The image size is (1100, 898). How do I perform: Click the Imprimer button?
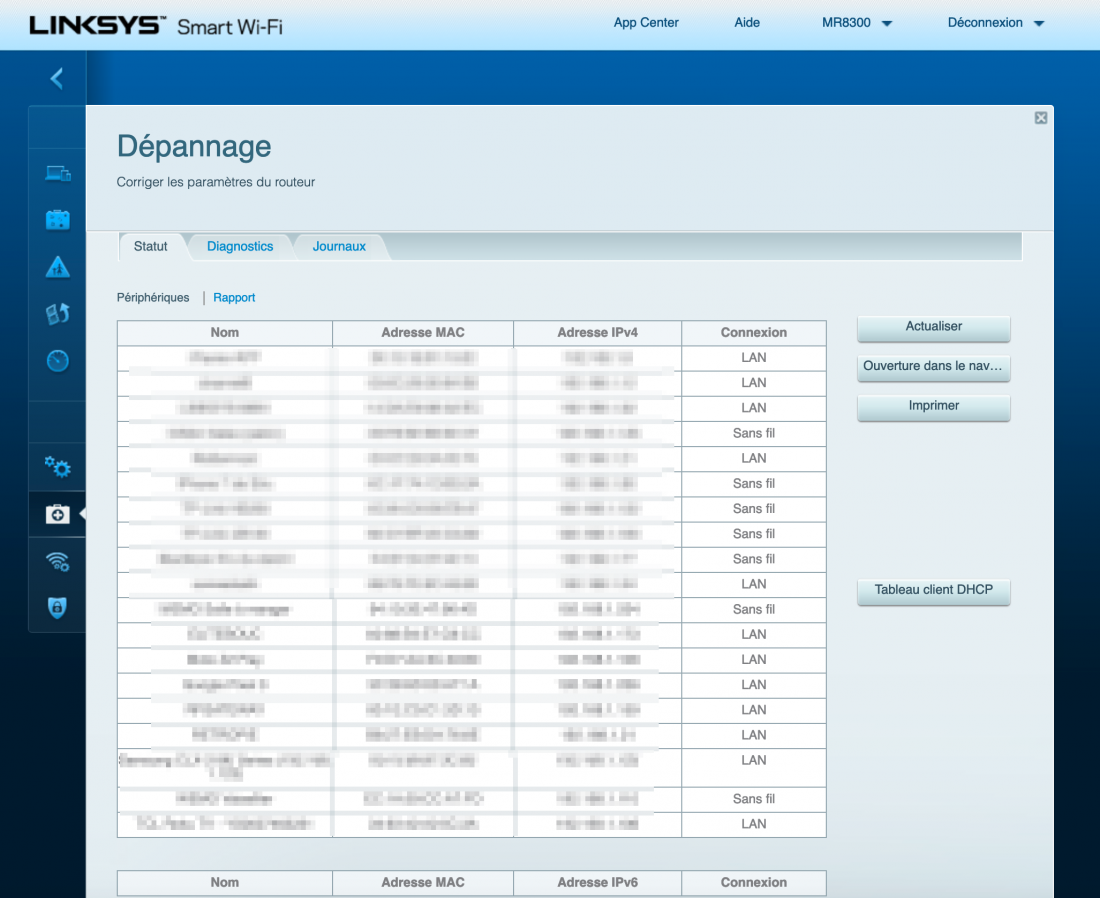click(x=933, y=406)
